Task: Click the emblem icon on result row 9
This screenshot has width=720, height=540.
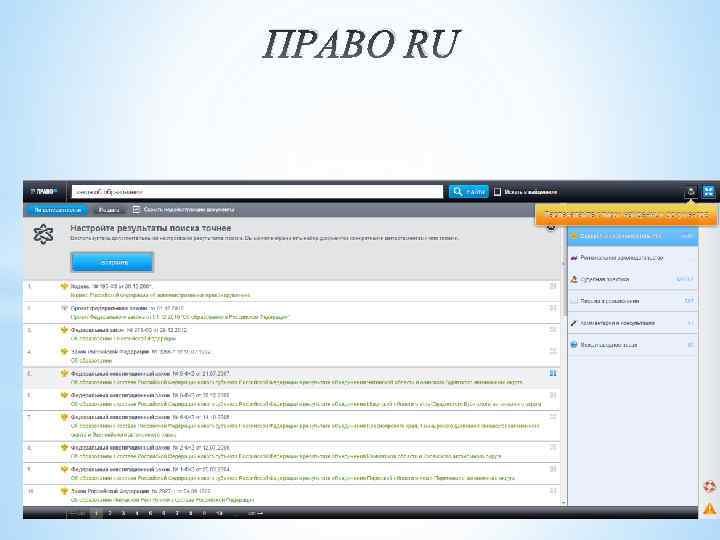Action: (64, 469)
